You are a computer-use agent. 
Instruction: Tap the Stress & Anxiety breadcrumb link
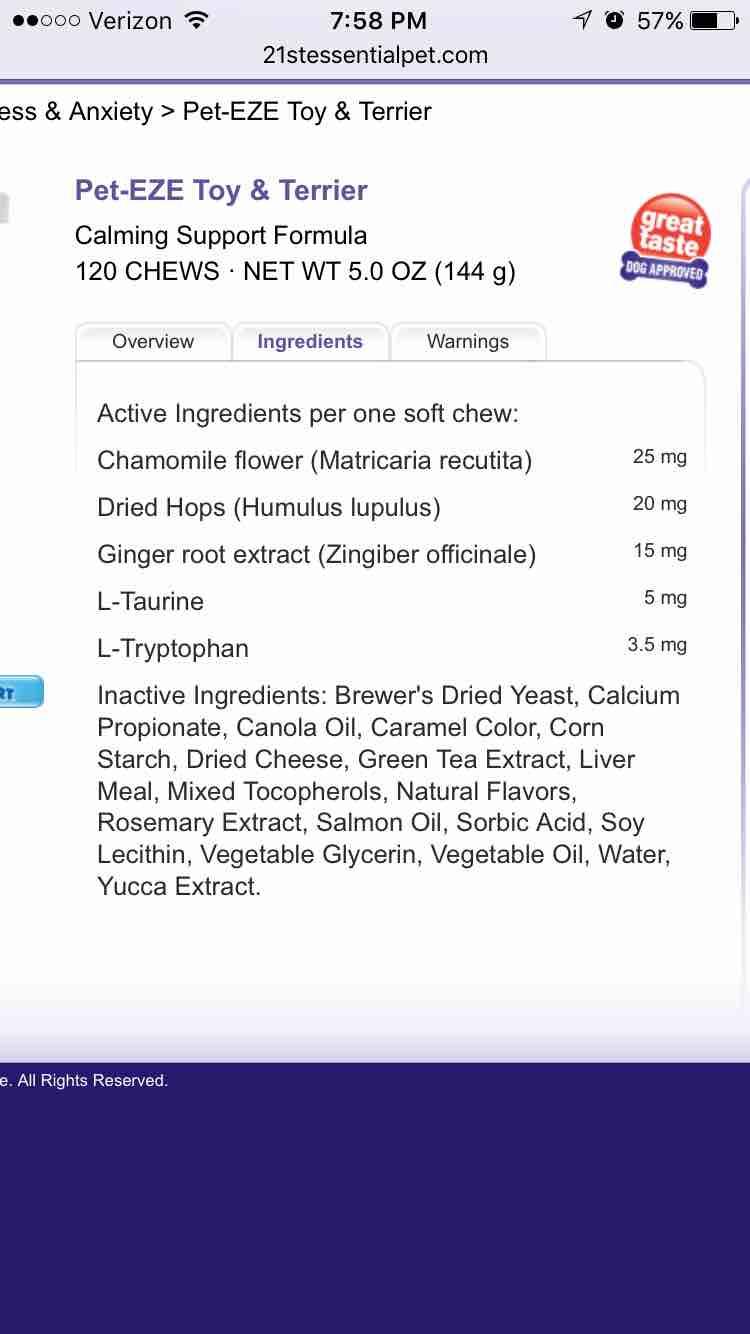coord(76,111)
